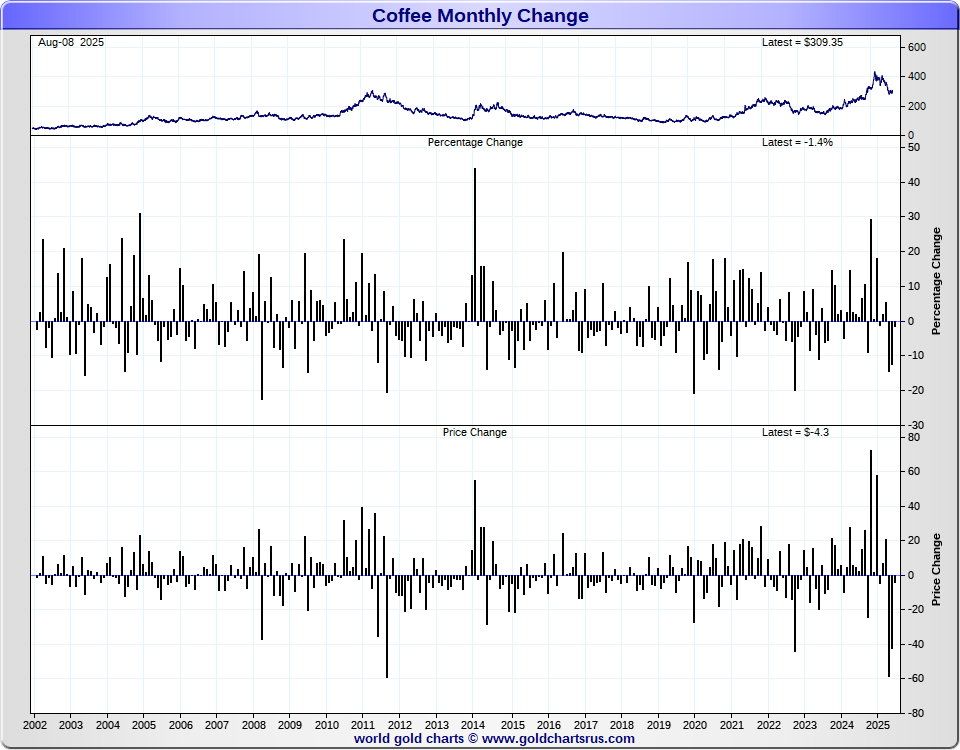Click the vertical 'Price Change' axis title
Viewport: 960px width, 750px height.
[936, 569]
